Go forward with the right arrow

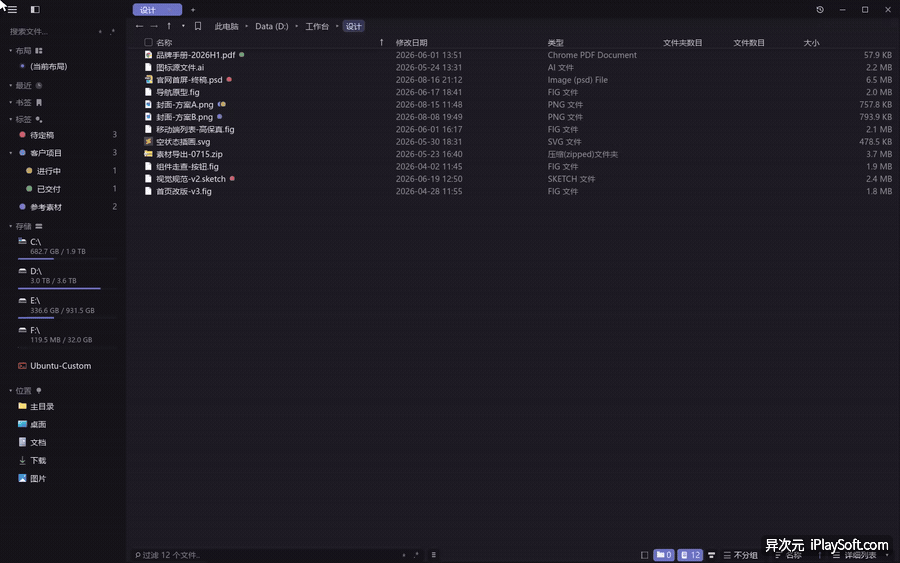click(x=154, y=26)
